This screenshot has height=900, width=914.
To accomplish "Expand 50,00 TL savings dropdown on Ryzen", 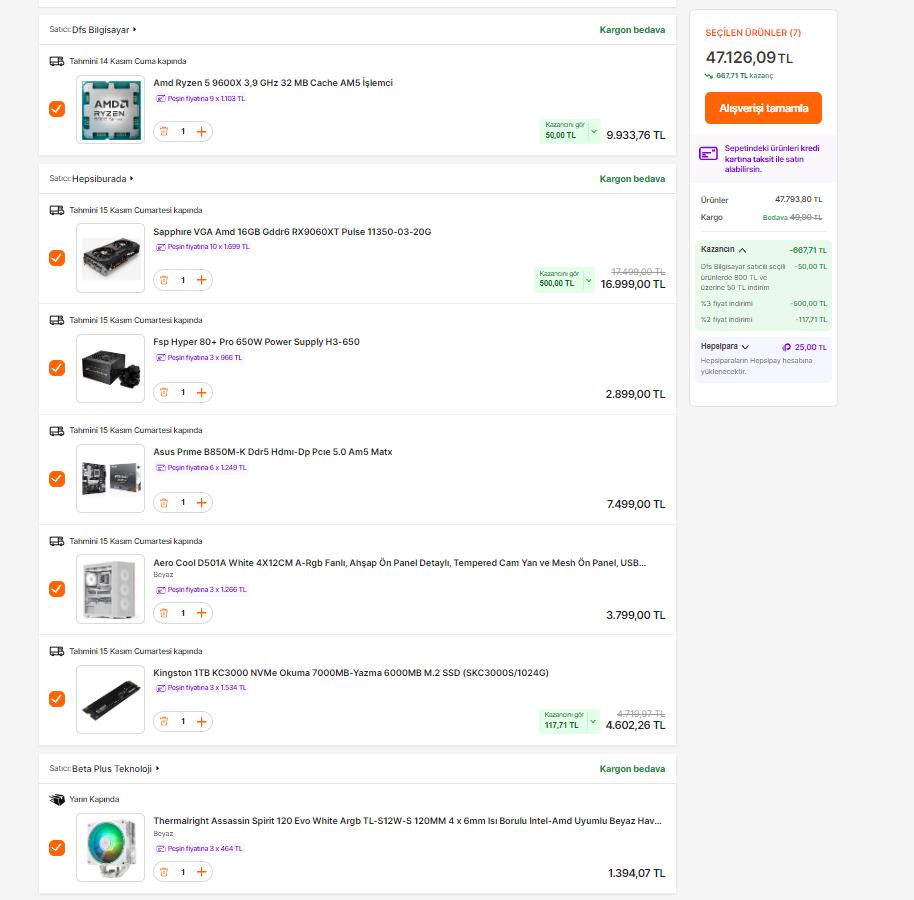I will point(594,132).
